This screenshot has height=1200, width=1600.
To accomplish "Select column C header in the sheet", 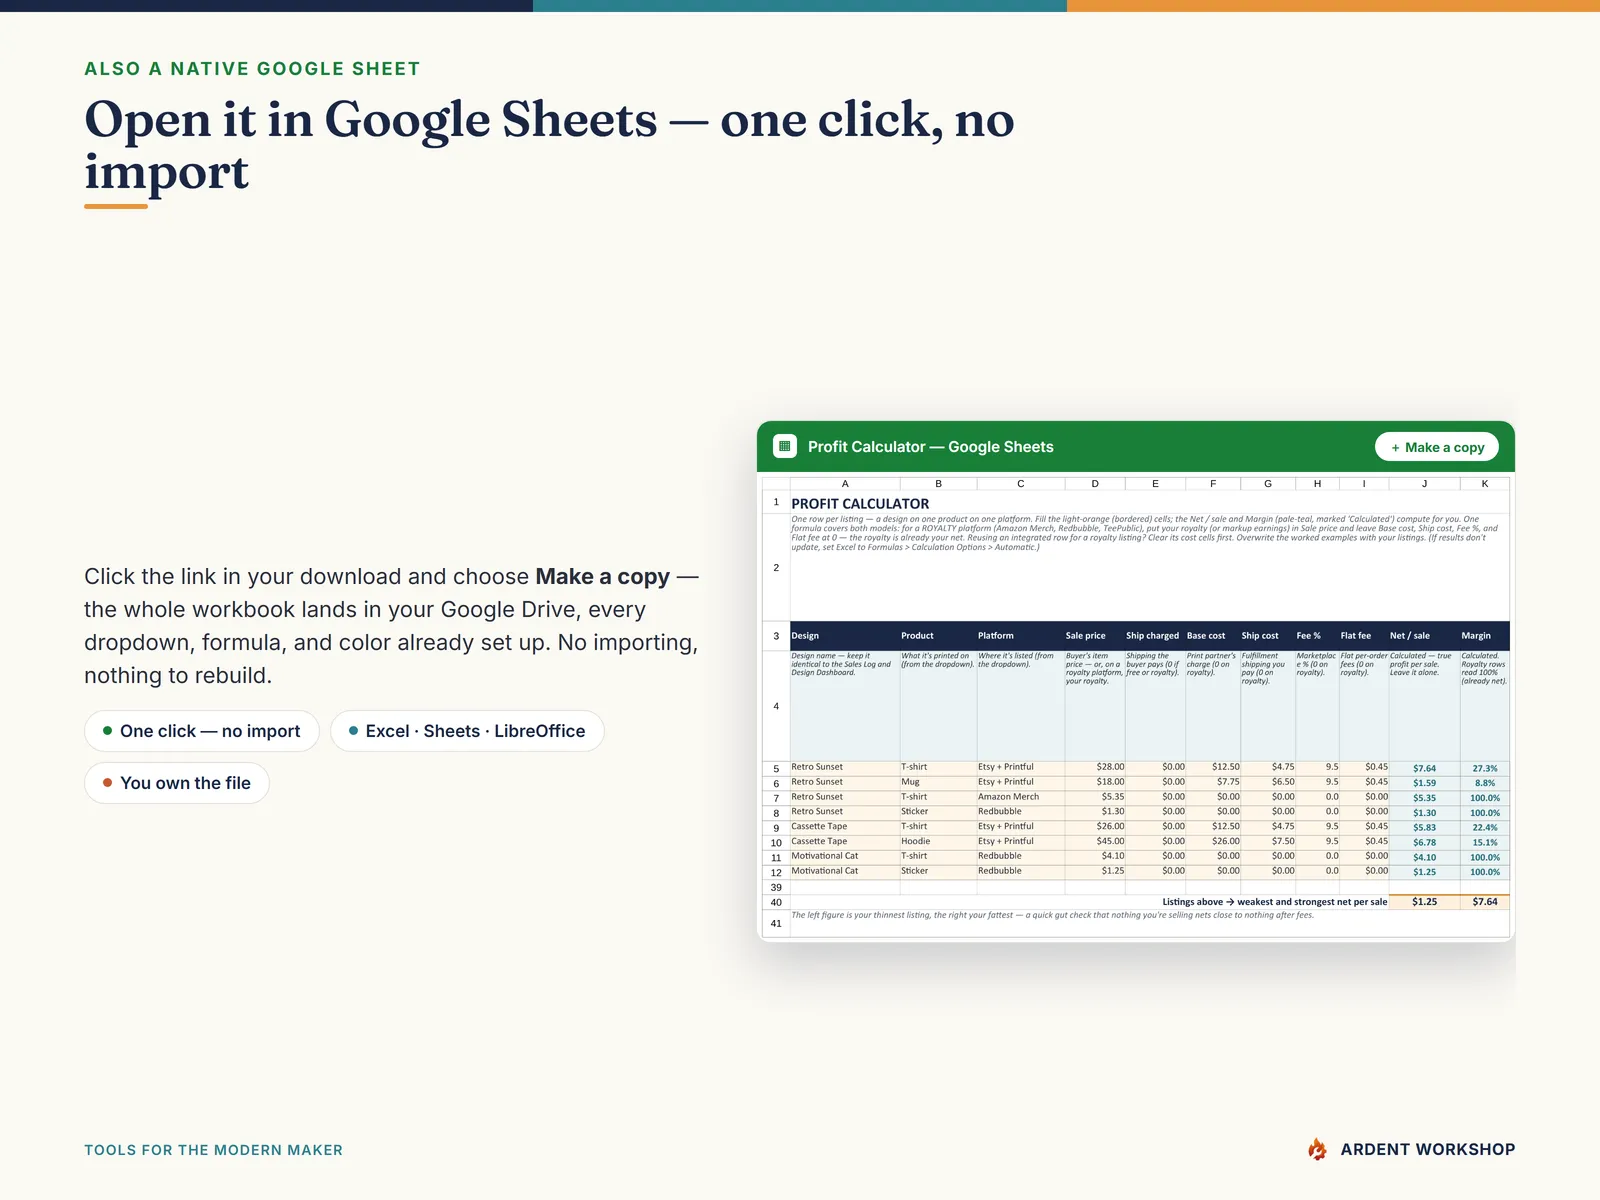I will pos(1020,484).
